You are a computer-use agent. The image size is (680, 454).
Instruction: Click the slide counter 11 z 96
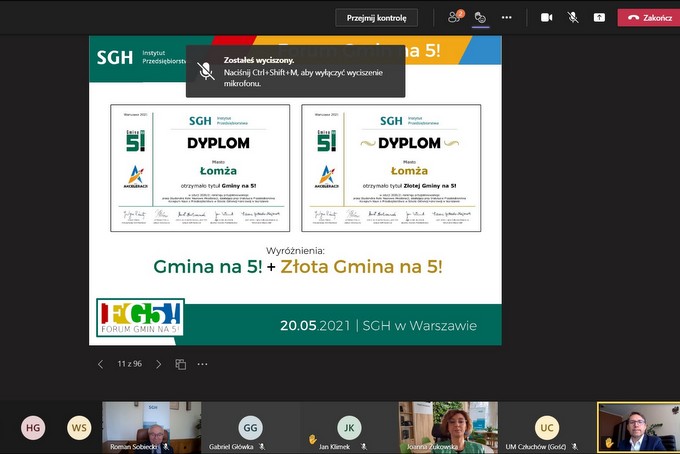pos(129,364)
